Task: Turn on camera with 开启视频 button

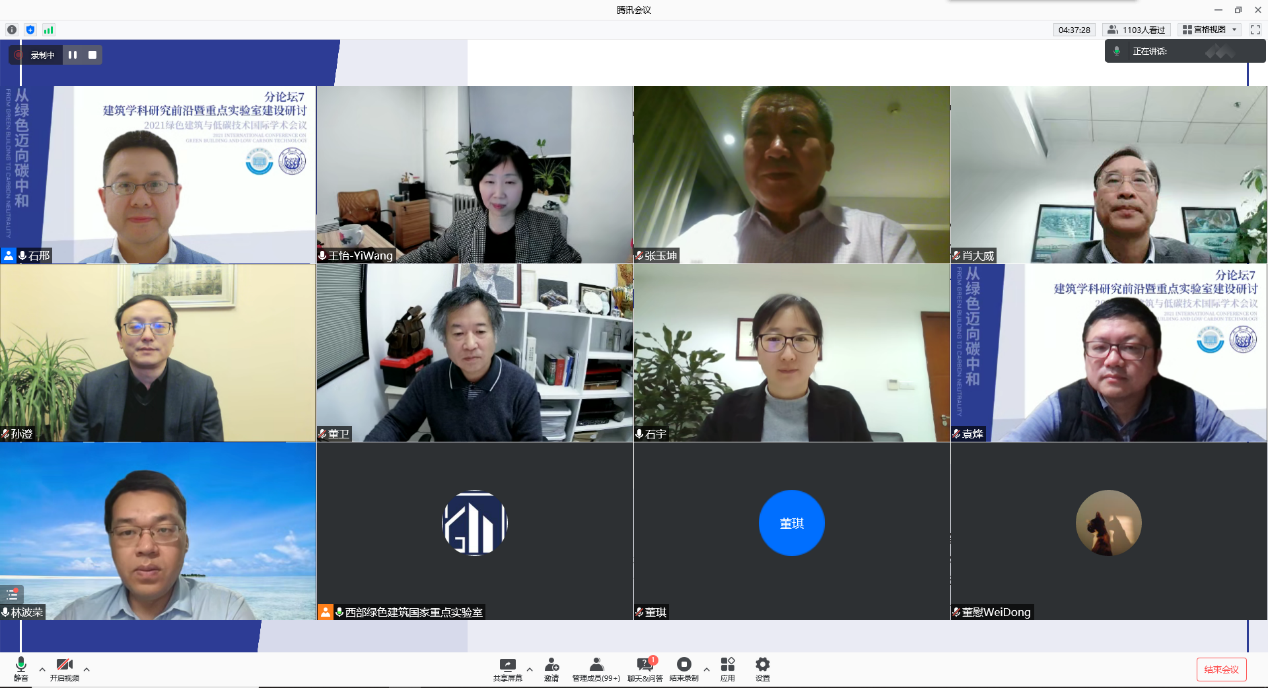Action: (x=64, y=669)
